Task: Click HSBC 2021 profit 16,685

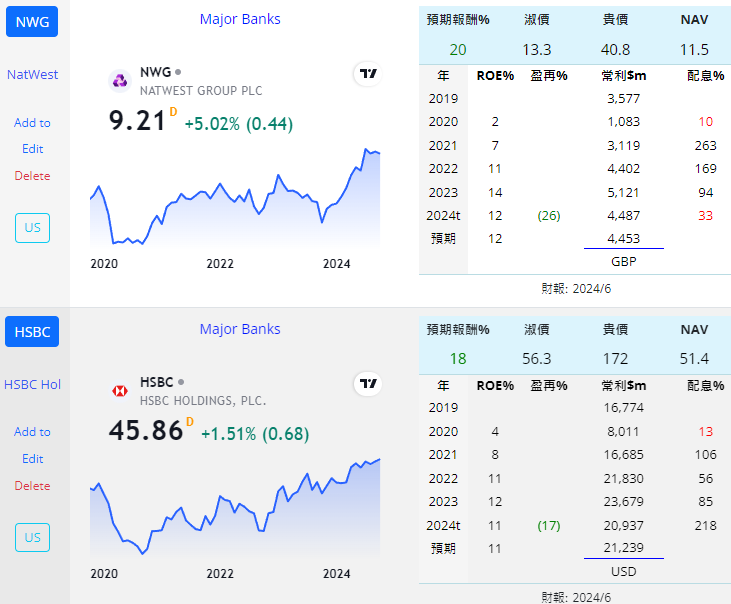Action: coord(623,455)
